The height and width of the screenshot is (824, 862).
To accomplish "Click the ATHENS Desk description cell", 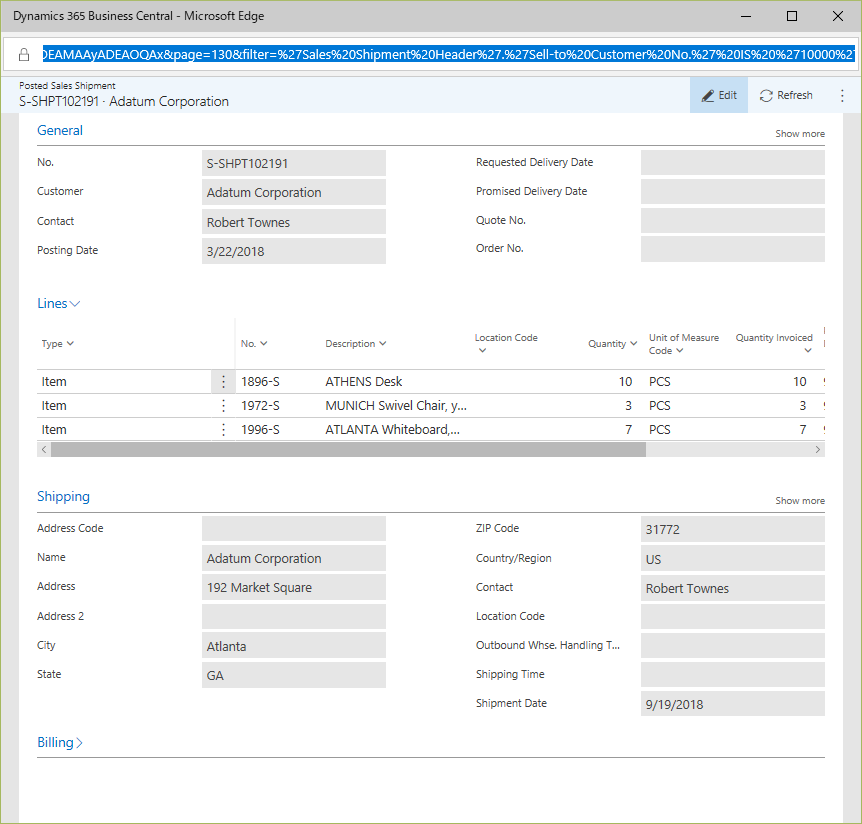I will 363,381.
